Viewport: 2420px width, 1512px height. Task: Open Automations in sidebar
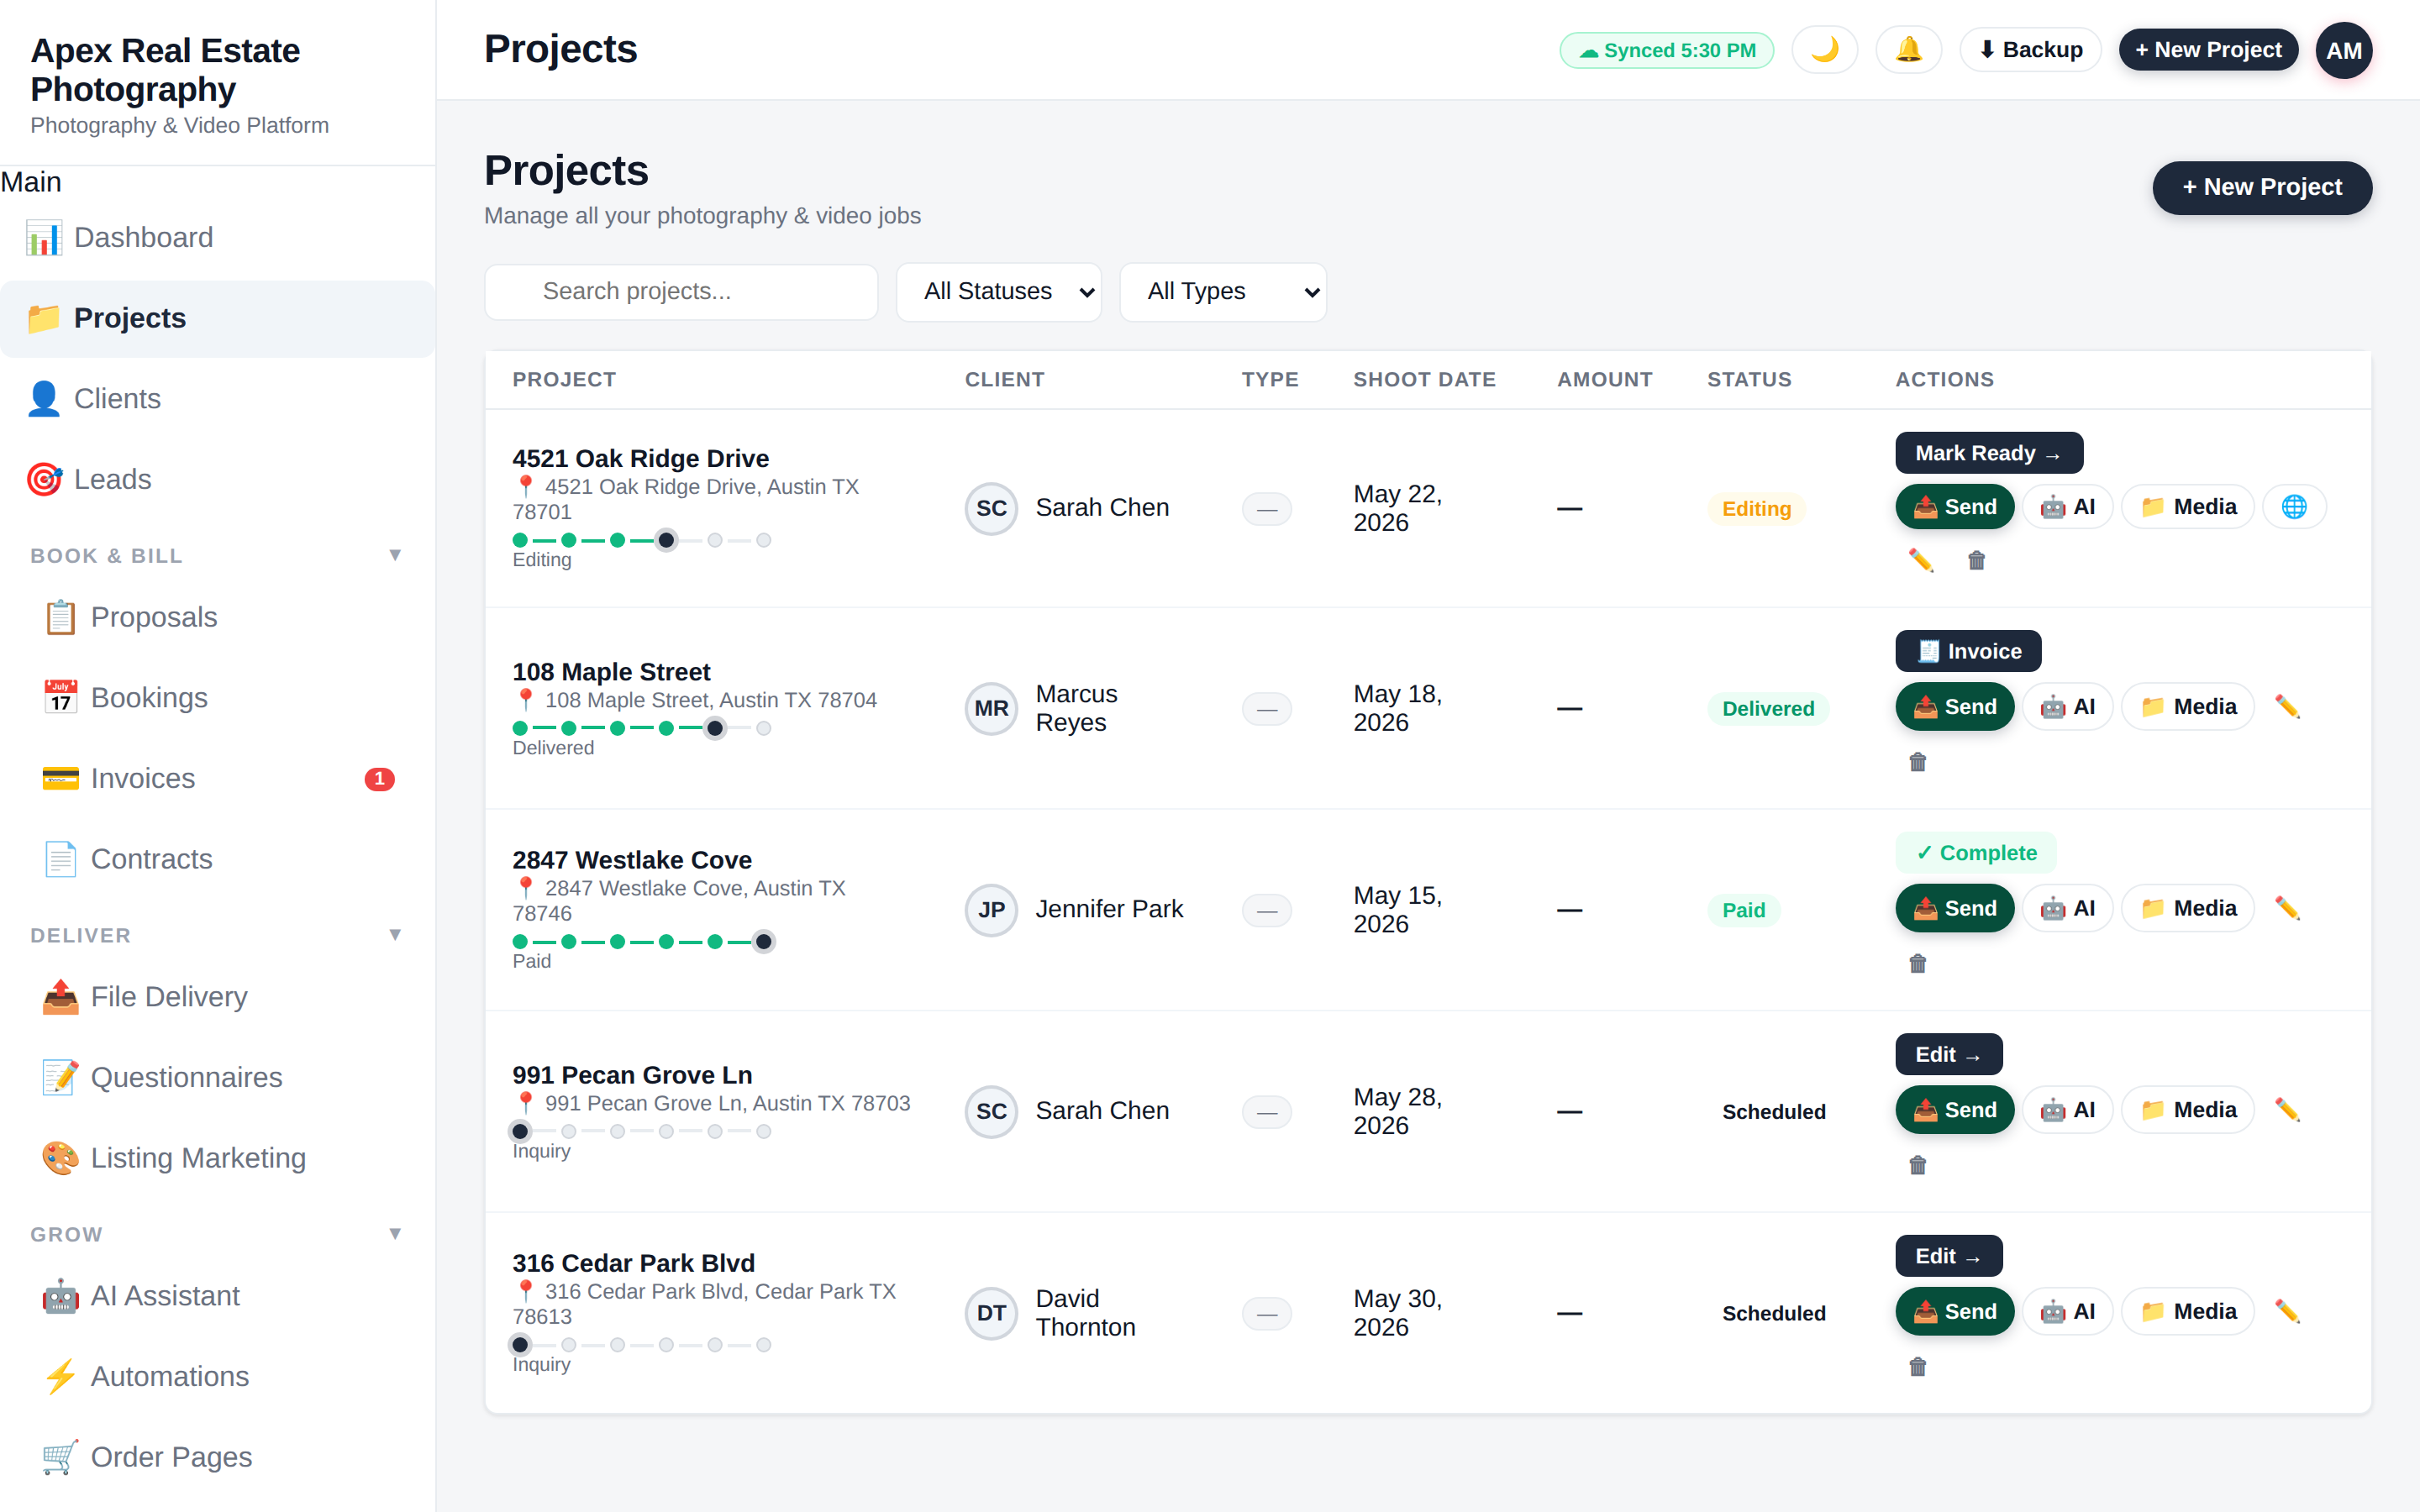[x=217, y=1377]
